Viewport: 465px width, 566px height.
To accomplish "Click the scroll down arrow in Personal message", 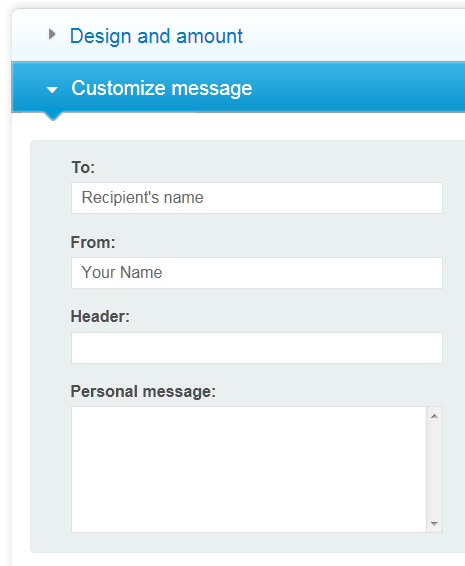I will coord(434,523).
